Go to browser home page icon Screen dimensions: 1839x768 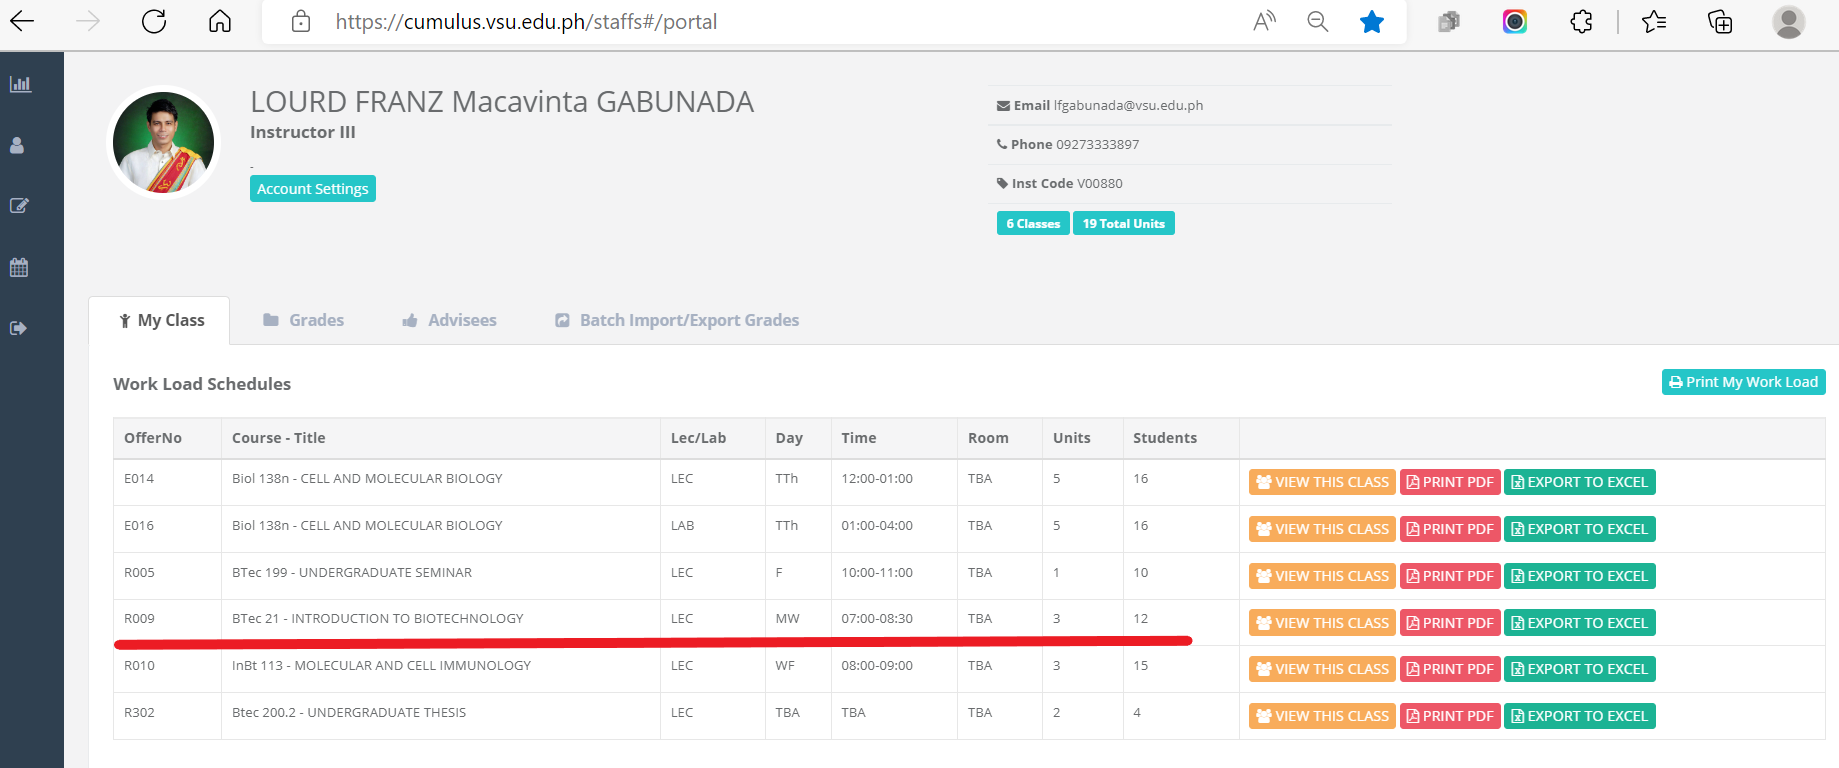[x=220, y=21]
